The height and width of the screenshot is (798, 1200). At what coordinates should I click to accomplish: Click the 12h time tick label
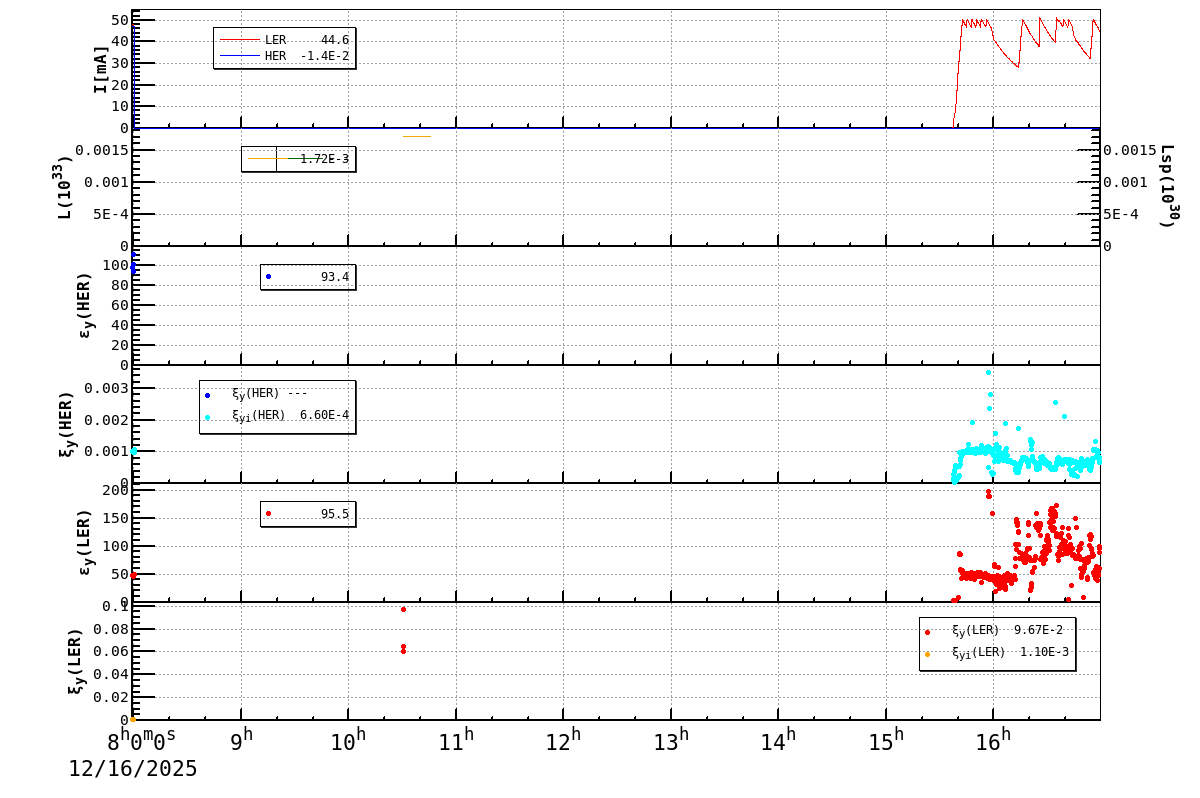564,742
